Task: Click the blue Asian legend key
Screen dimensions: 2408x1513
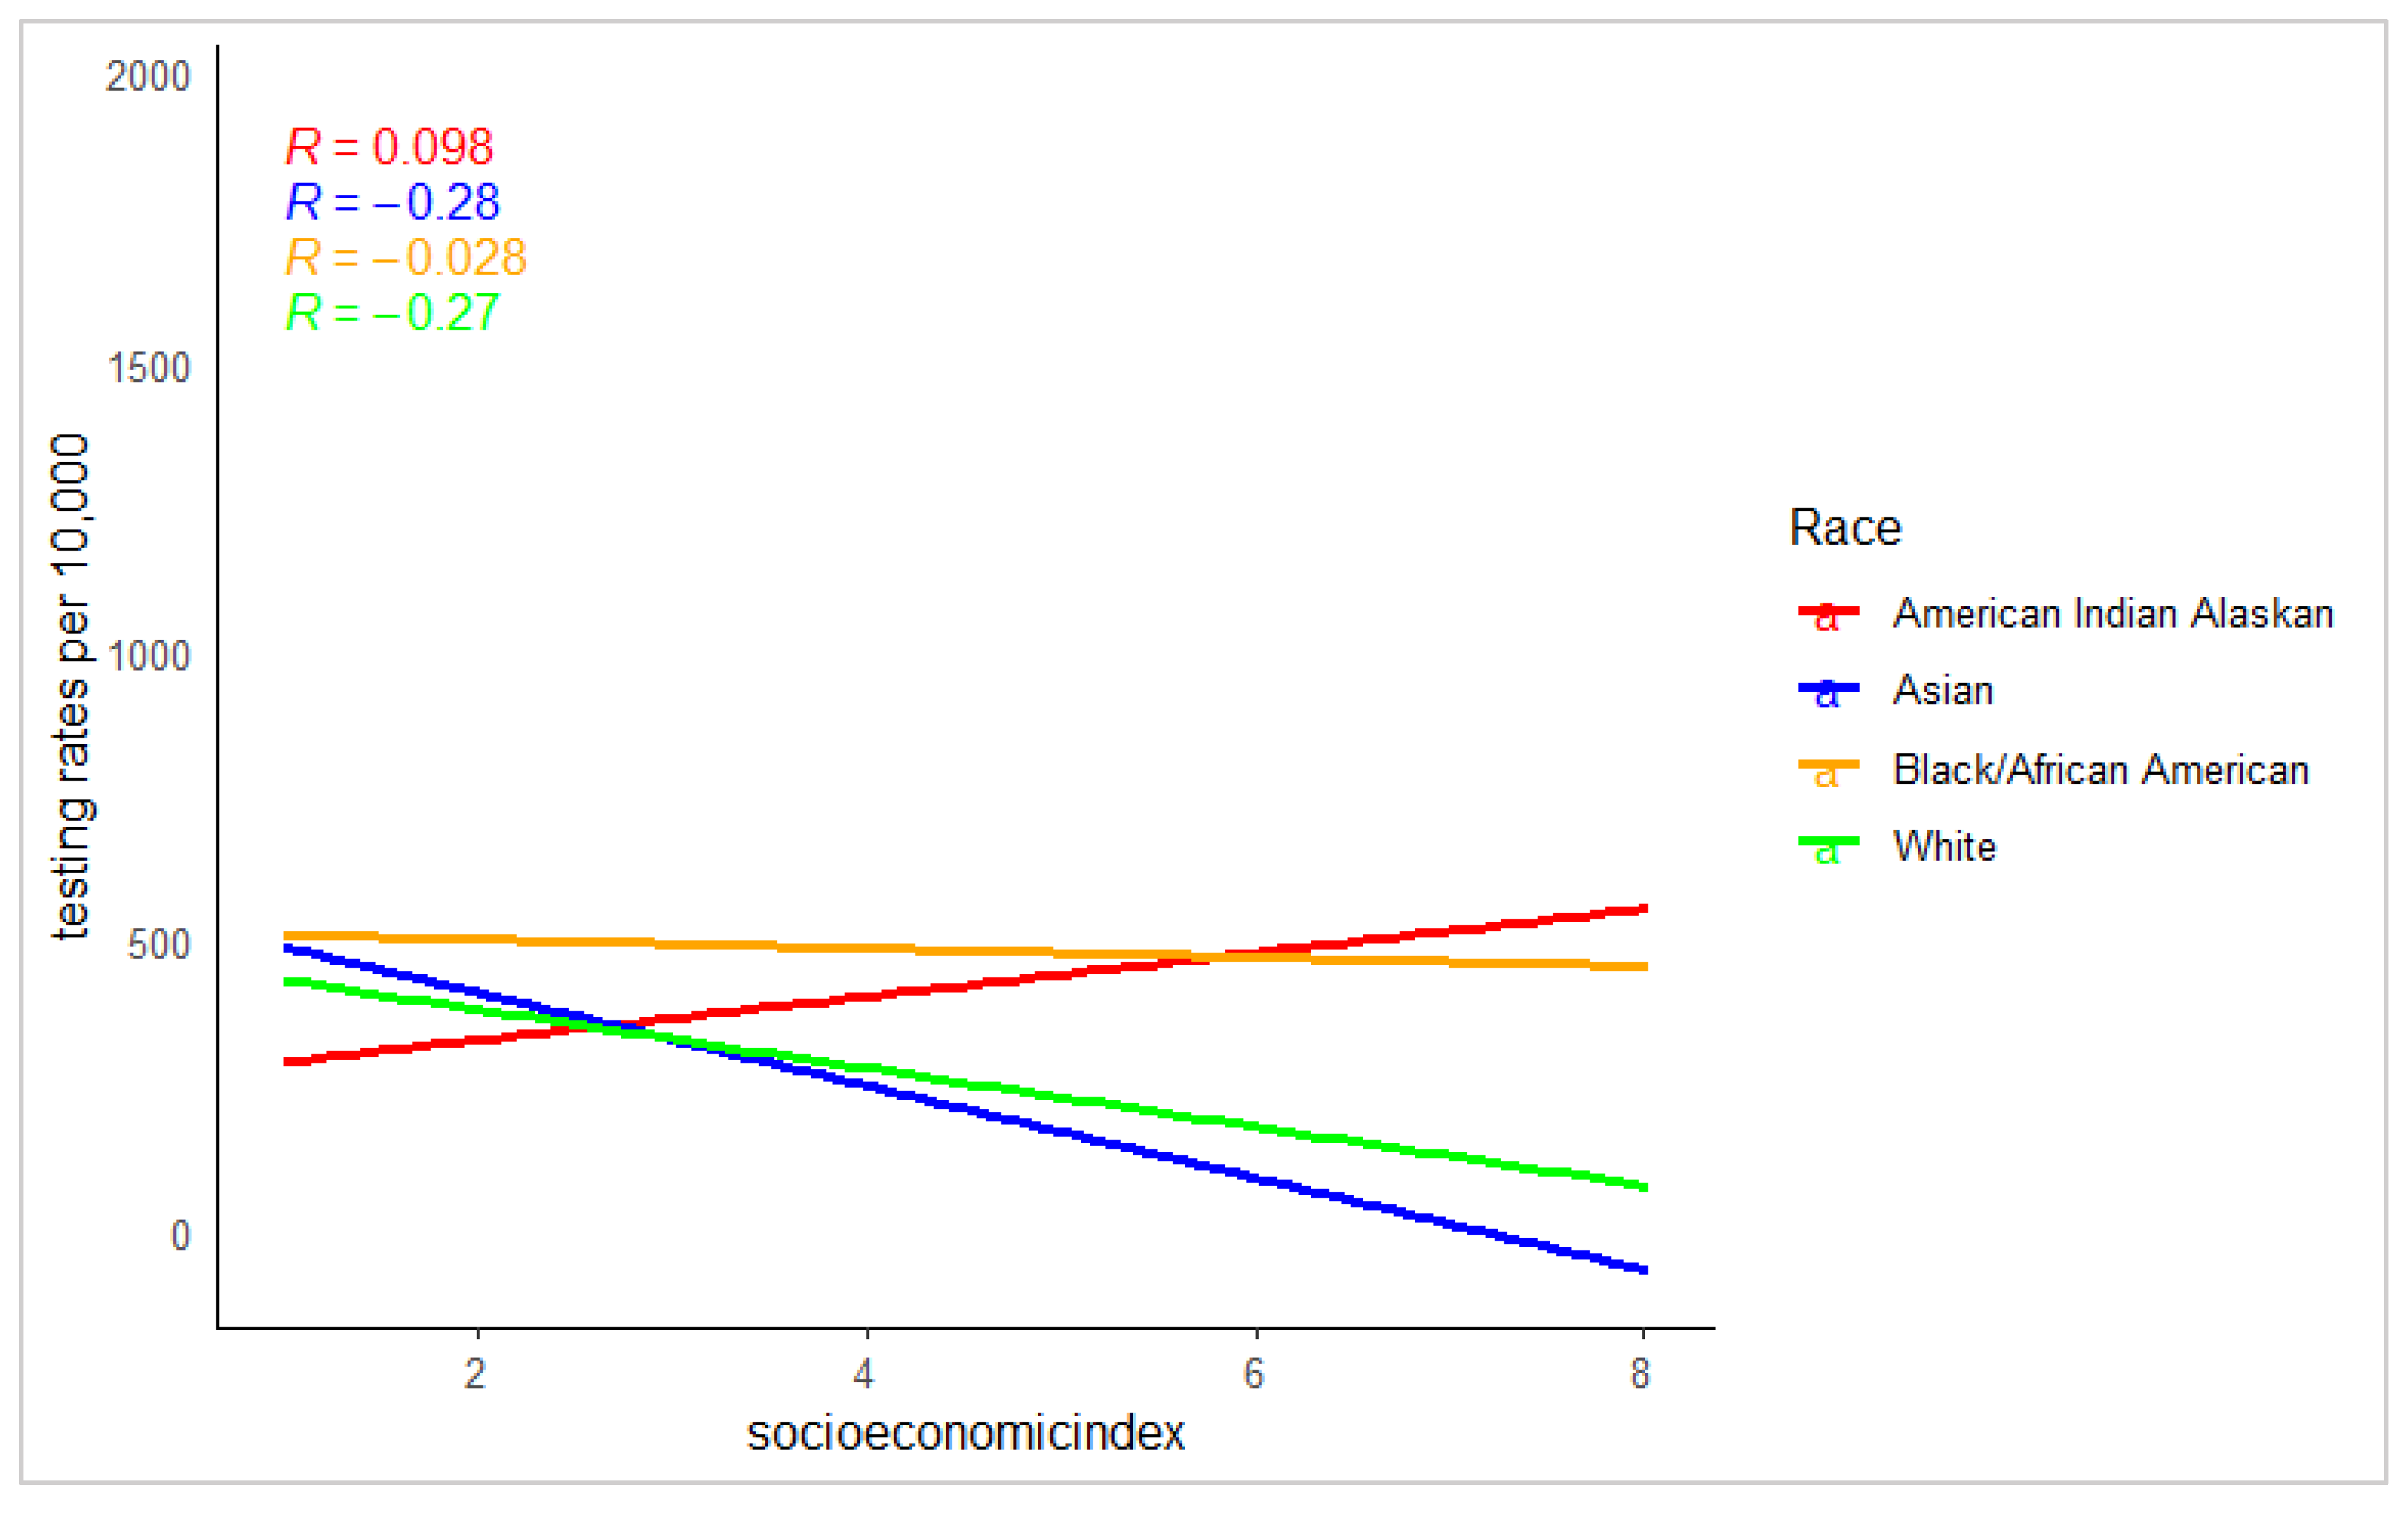Action: (1828, 690)
